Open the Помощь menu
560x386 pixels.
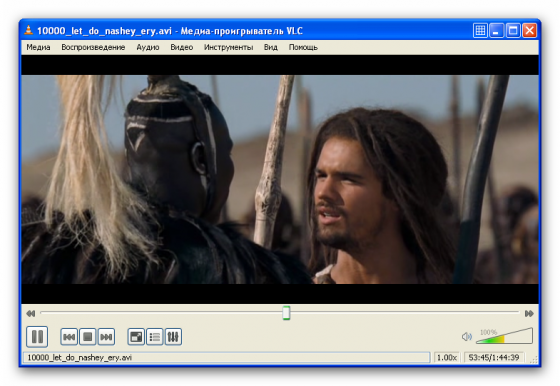[x=303, y=47]
